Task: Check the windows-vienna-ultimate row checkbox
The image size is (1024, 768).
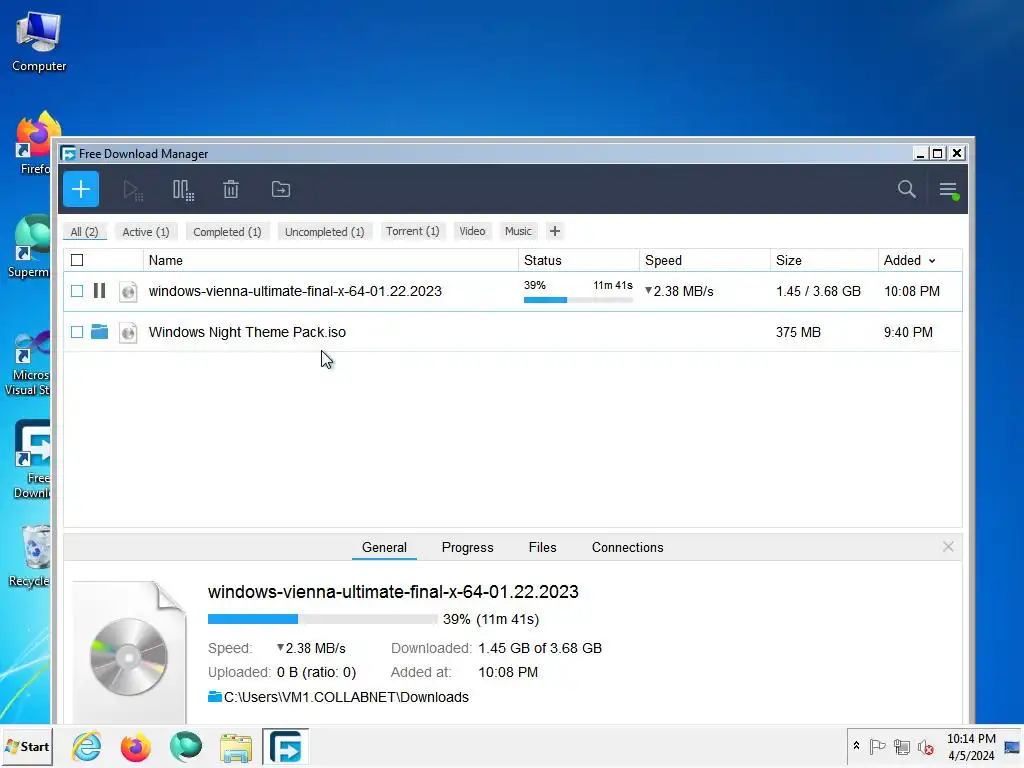Action: pos(77,291)
